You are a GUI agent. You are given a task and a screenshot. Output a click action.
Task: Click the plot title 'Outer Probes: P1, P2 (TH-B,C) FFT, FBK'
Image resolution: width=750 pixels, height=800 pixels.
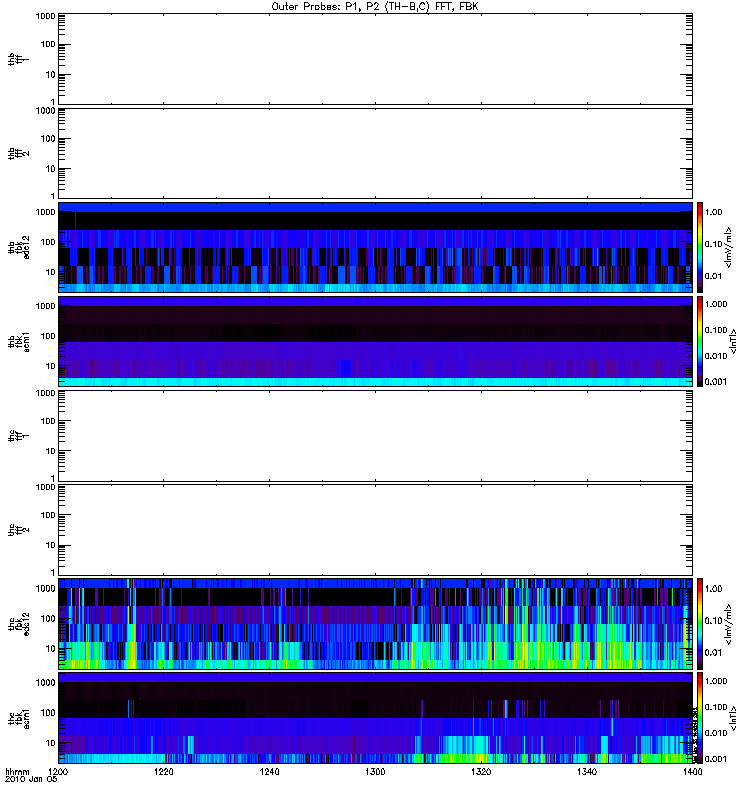pyautogui.click(x=375, y=7)
